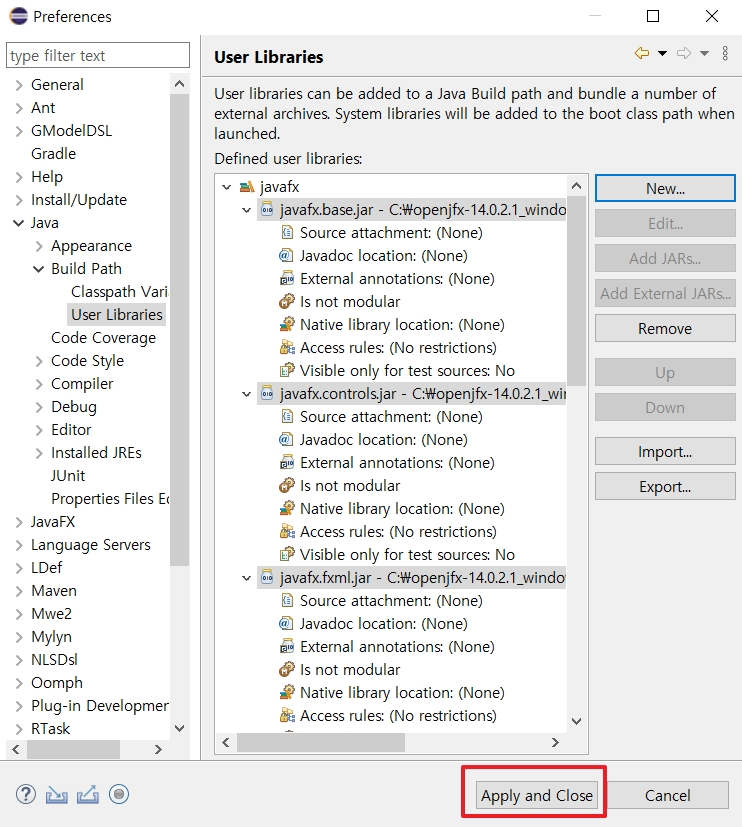Click Is not modular icon under javafx.controls.jar
The image size is (742, 827).
286,486
